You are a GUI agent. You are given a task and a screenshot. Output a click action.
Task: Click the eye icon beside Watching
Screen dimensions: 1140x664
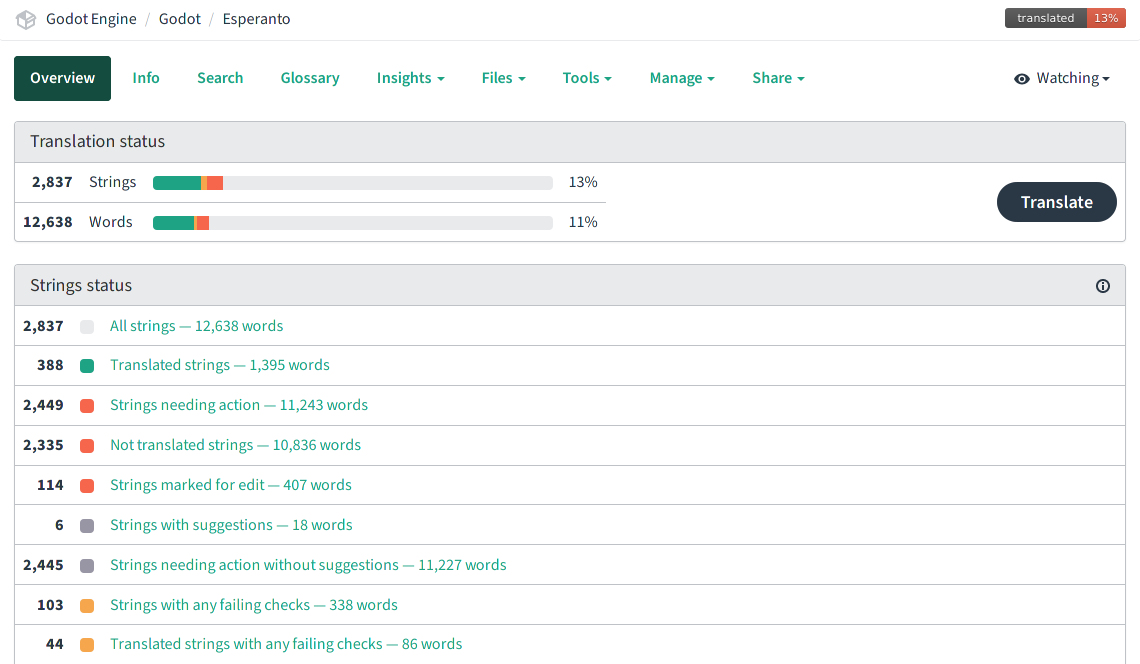tap(1022, 79)
